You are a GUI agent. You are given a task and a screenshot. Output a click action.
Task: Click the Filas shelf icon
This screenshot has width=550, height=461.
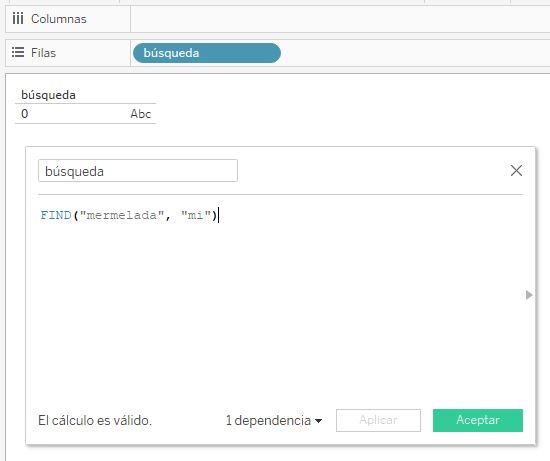18,53
